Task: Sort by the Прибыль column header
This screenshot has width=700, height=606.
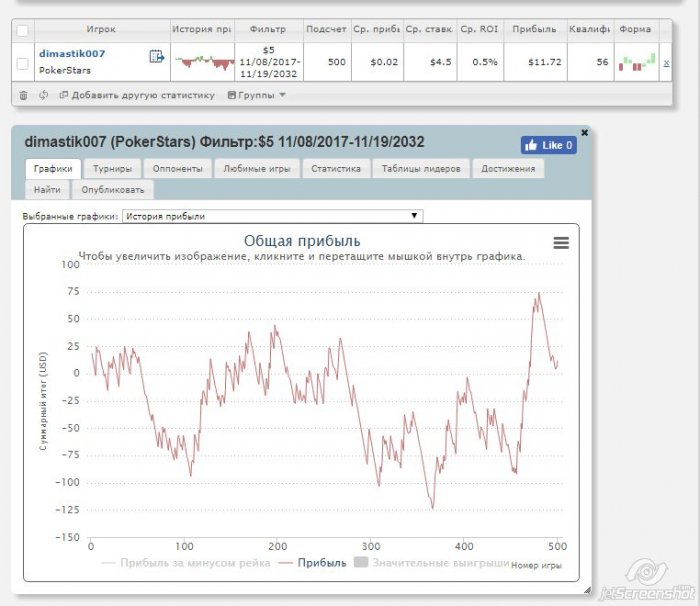Action: 534,29
